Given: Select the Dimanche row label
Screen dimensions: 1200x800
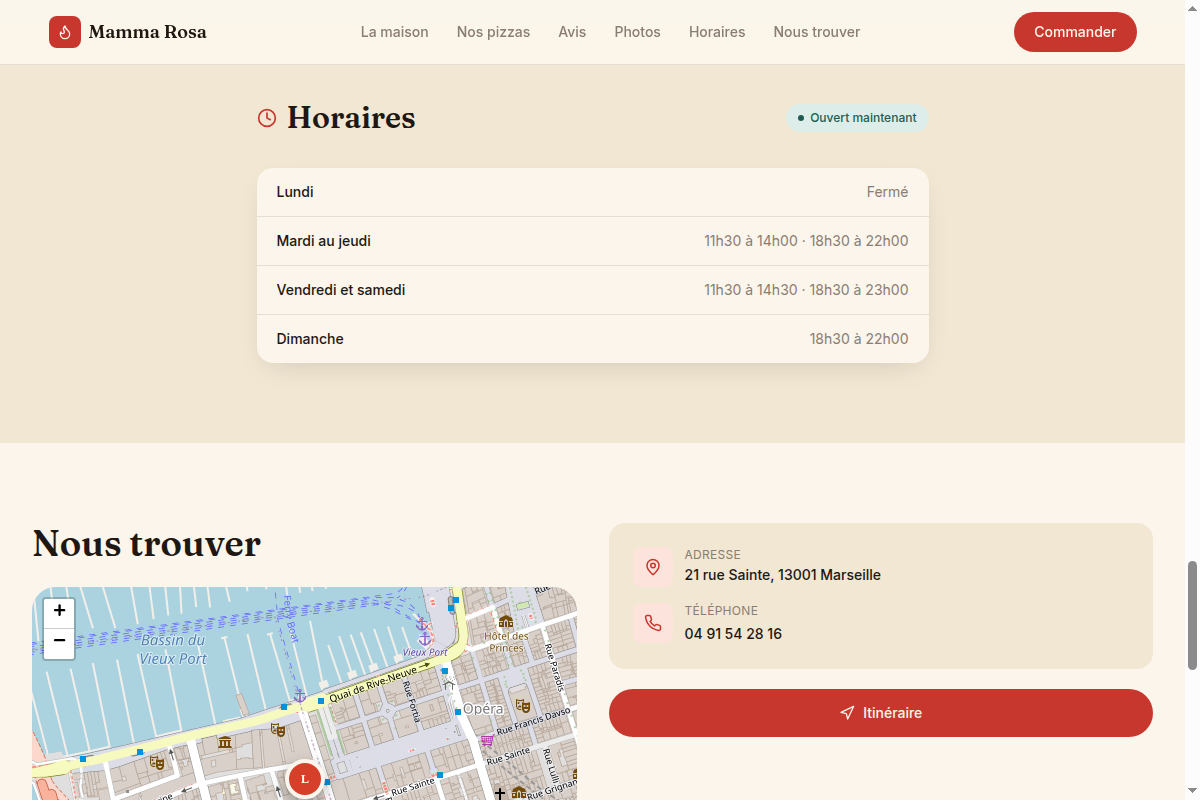Looking at the screenshot, I should coord(310,339).
